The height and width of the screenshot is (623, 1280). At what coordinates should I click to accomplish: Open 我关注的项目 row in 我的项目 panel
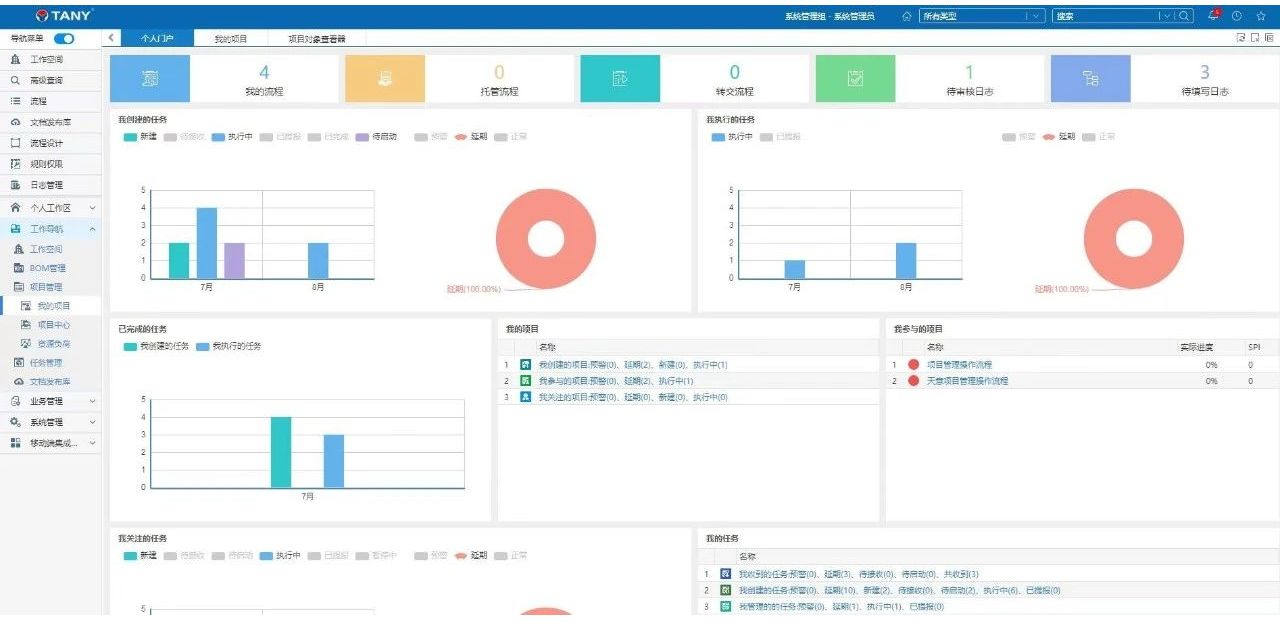pyautogui.click(x=633, y=397)
